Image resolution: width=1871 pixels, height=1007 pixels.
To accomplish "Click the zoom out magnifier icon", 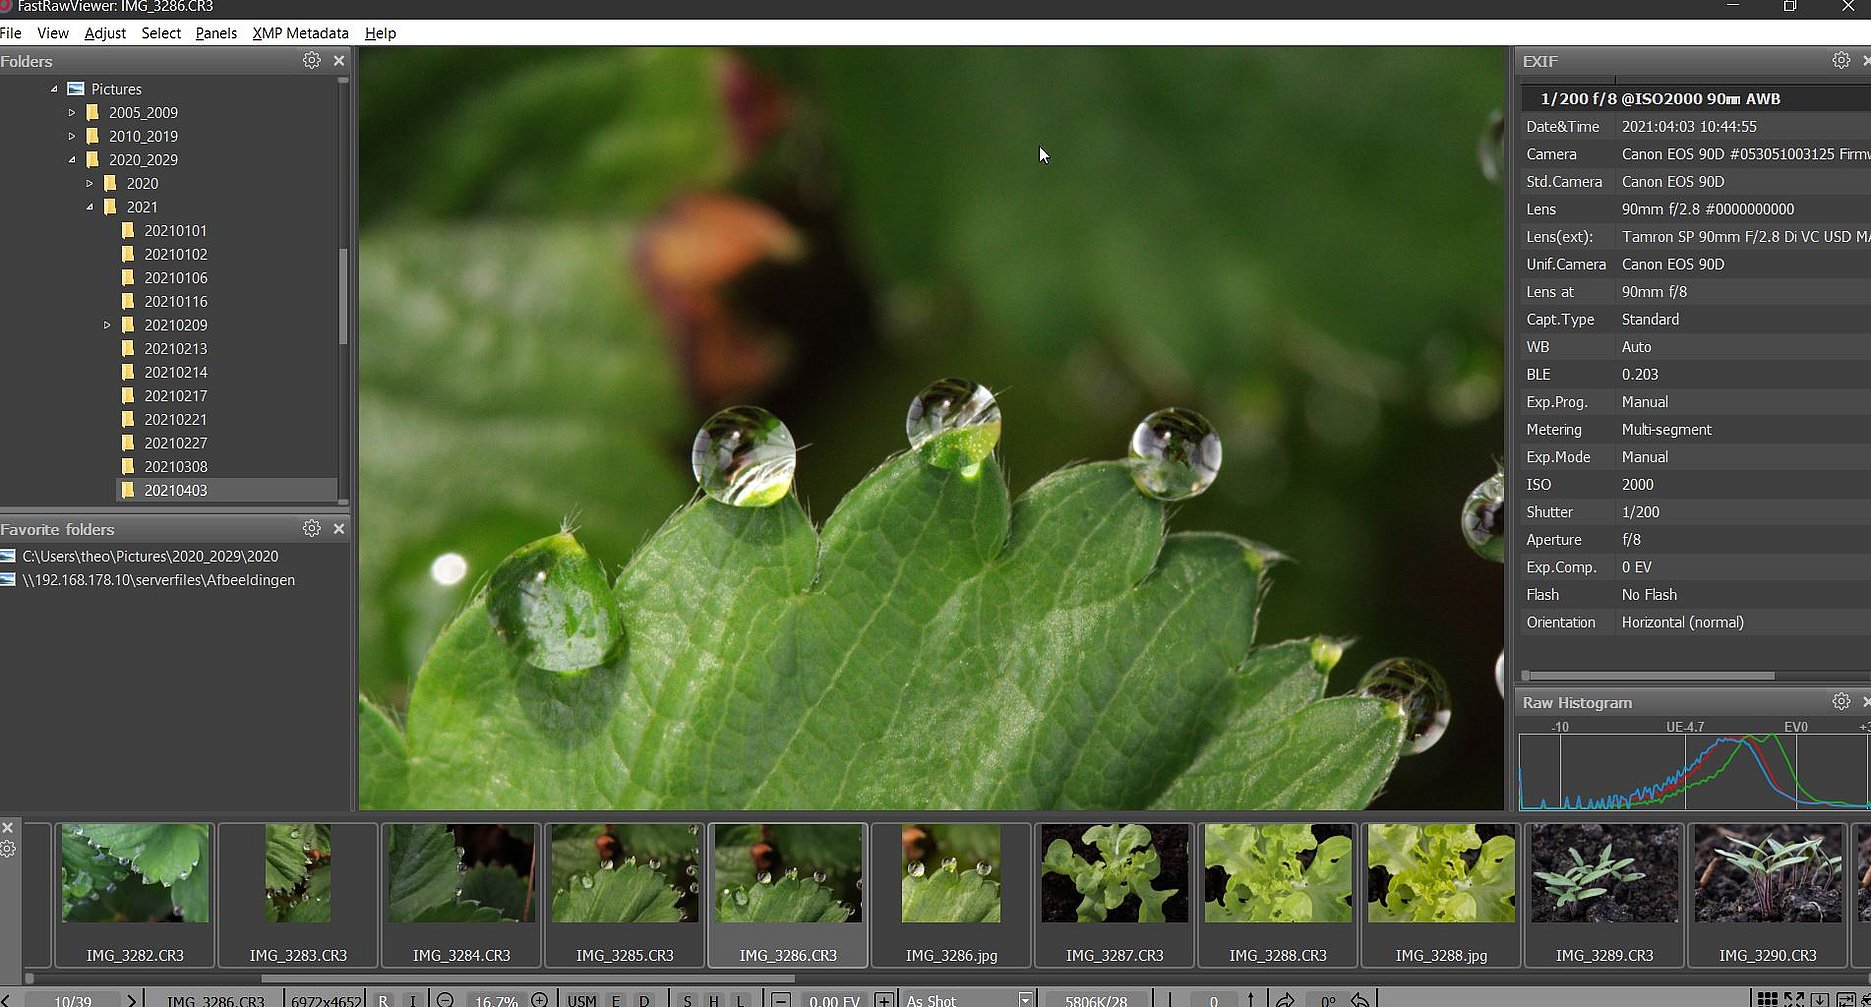I will pyautogui.click(x=446, y=1000).
